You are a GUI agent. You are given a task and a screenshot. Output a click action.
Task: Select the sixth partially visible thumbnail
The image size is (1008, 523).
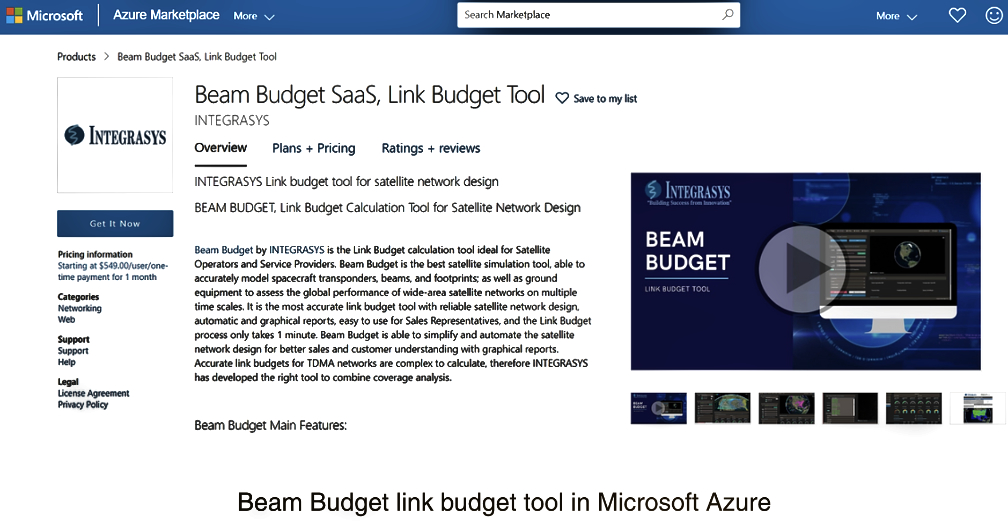click(x=977, y=408)
